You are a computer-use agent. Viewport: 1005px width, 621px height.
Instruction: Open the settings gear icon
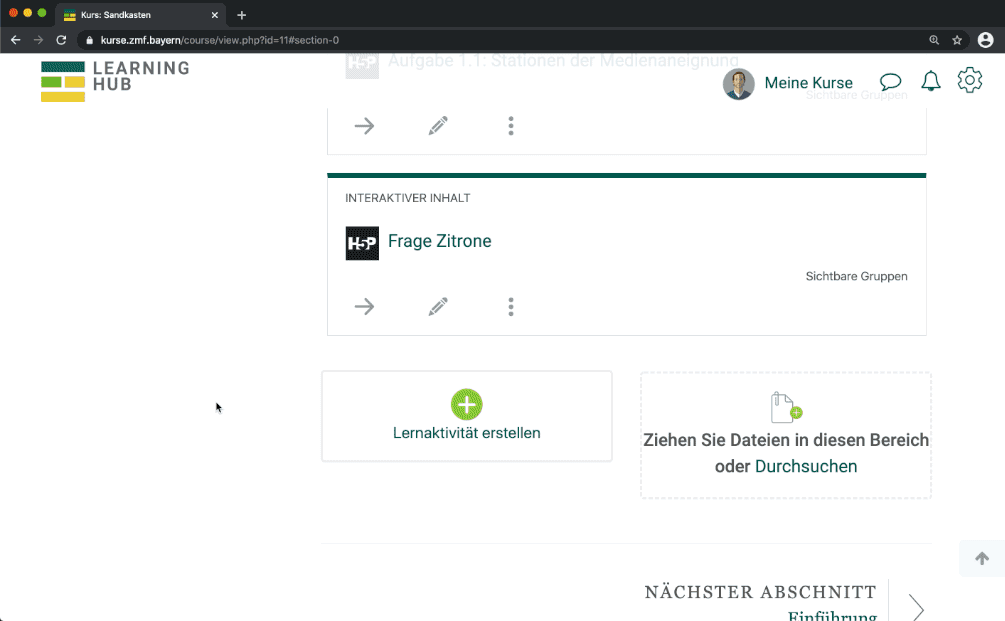click(x=970, y=80)
